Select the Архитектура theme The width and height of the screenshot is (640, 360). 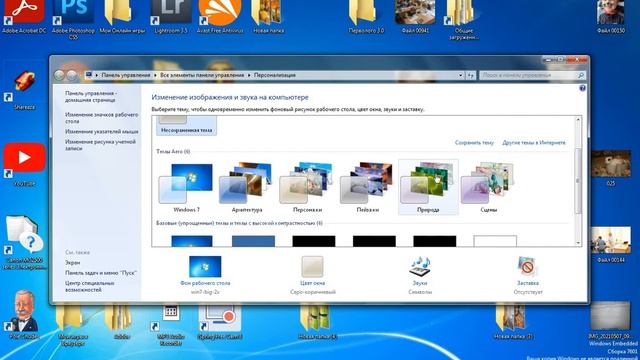point(247,187)
